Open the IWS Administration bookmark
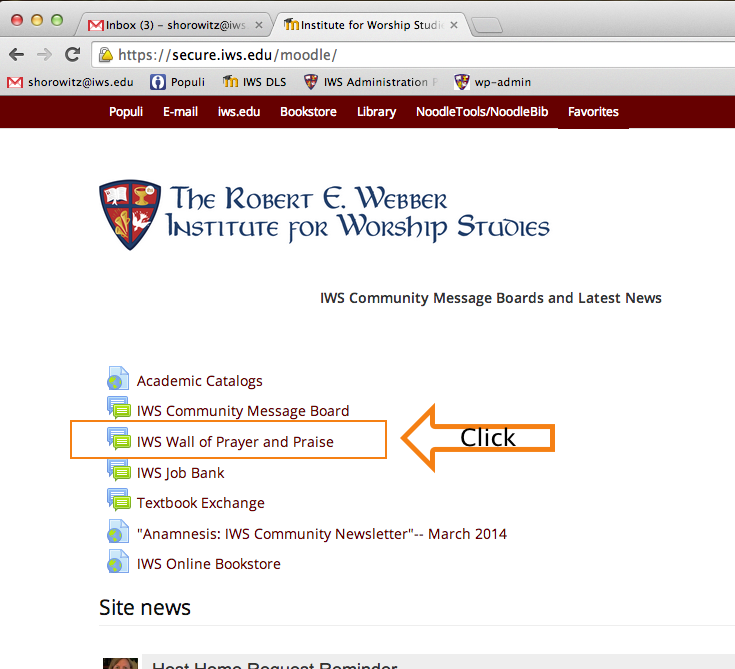 point(371,82)
